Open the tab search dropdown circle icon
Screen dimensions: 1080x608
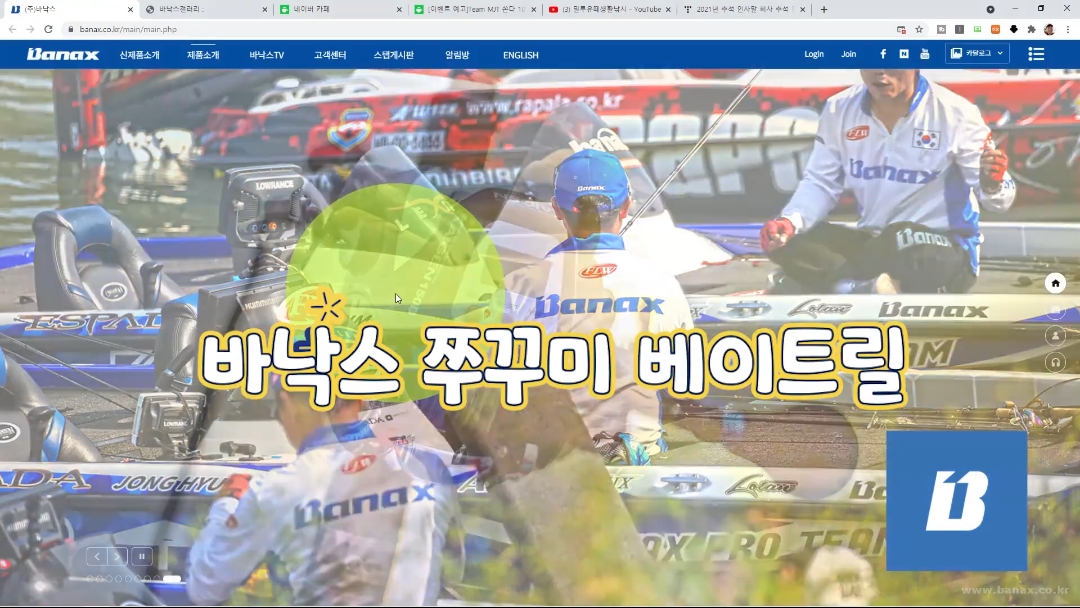coord(990,10)
